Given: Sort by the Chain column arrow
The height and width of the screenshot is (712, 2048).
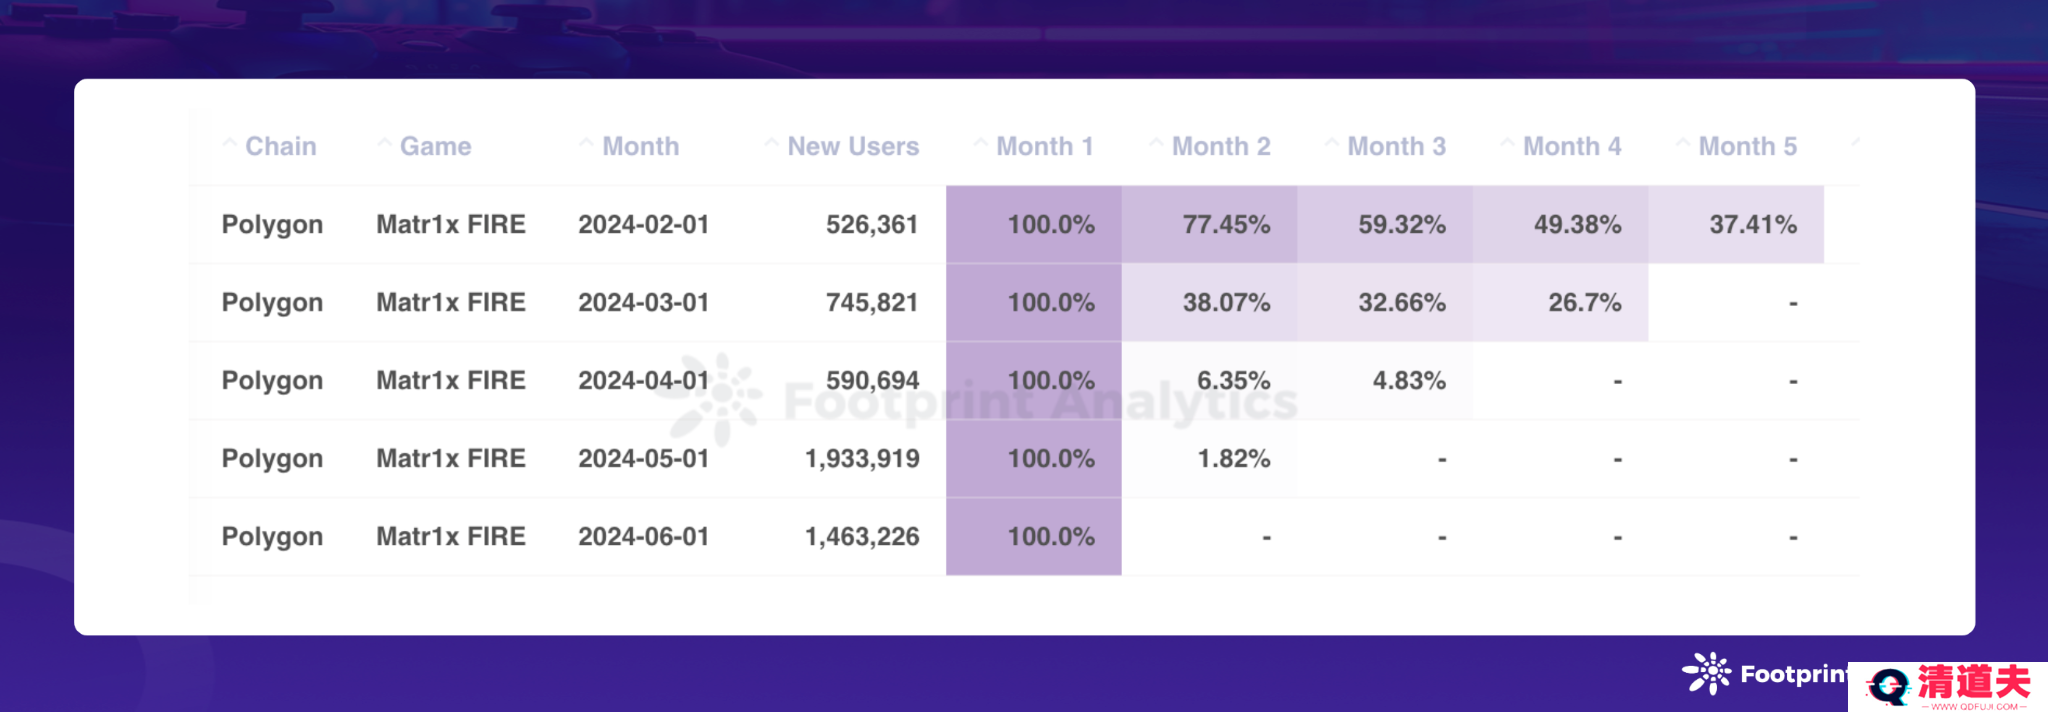Looking at the screenshot, I should click(x=230, y=144).
